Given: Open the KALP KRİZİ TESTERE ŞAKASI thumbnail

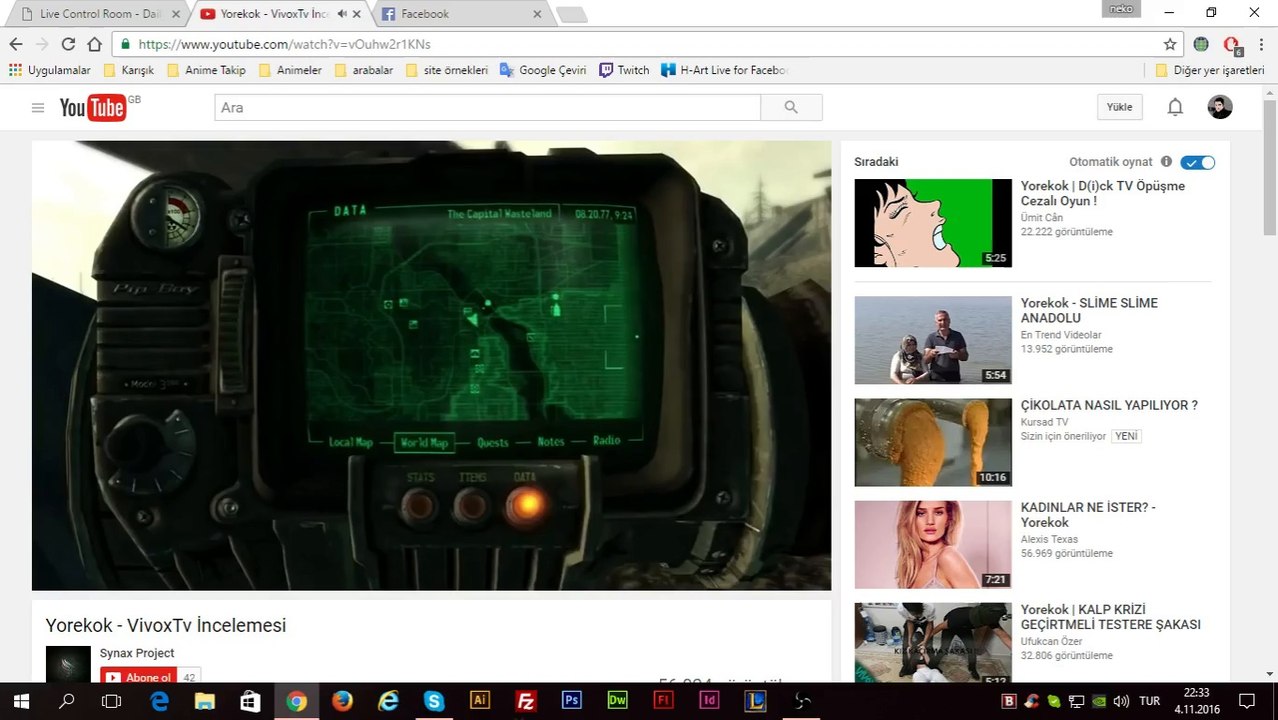Looking at the screenshot, I should [x=933, y=642].
